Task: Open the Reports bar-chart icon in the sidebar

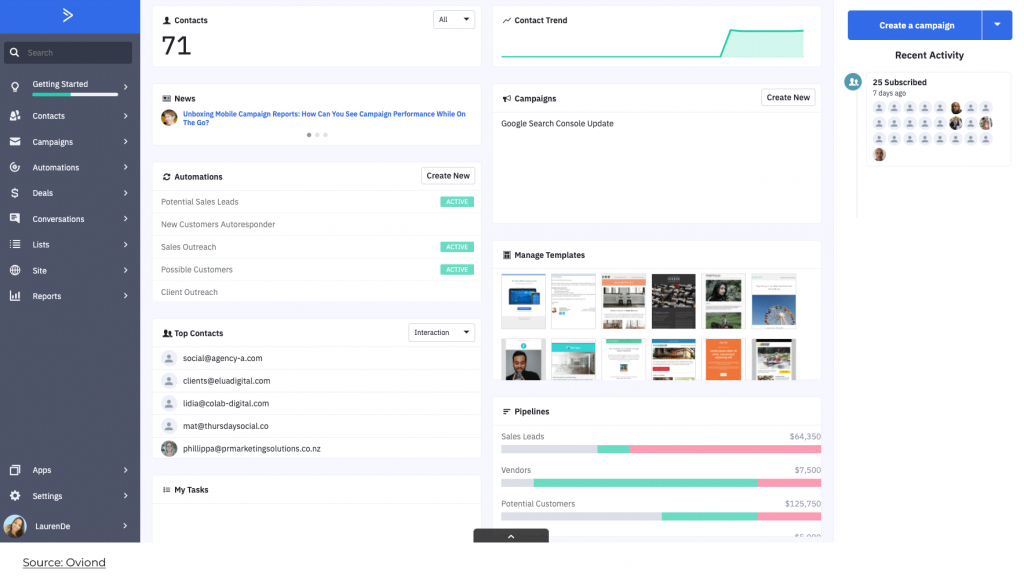Action: click(17, 296)
